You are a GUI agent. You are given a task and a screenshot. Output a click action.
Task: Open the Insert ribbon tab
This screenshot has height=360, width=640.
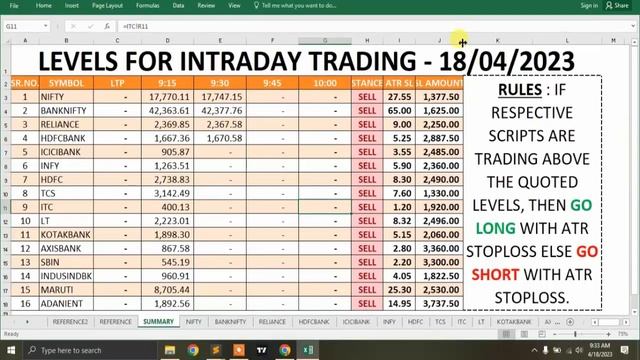coord(72,5)
